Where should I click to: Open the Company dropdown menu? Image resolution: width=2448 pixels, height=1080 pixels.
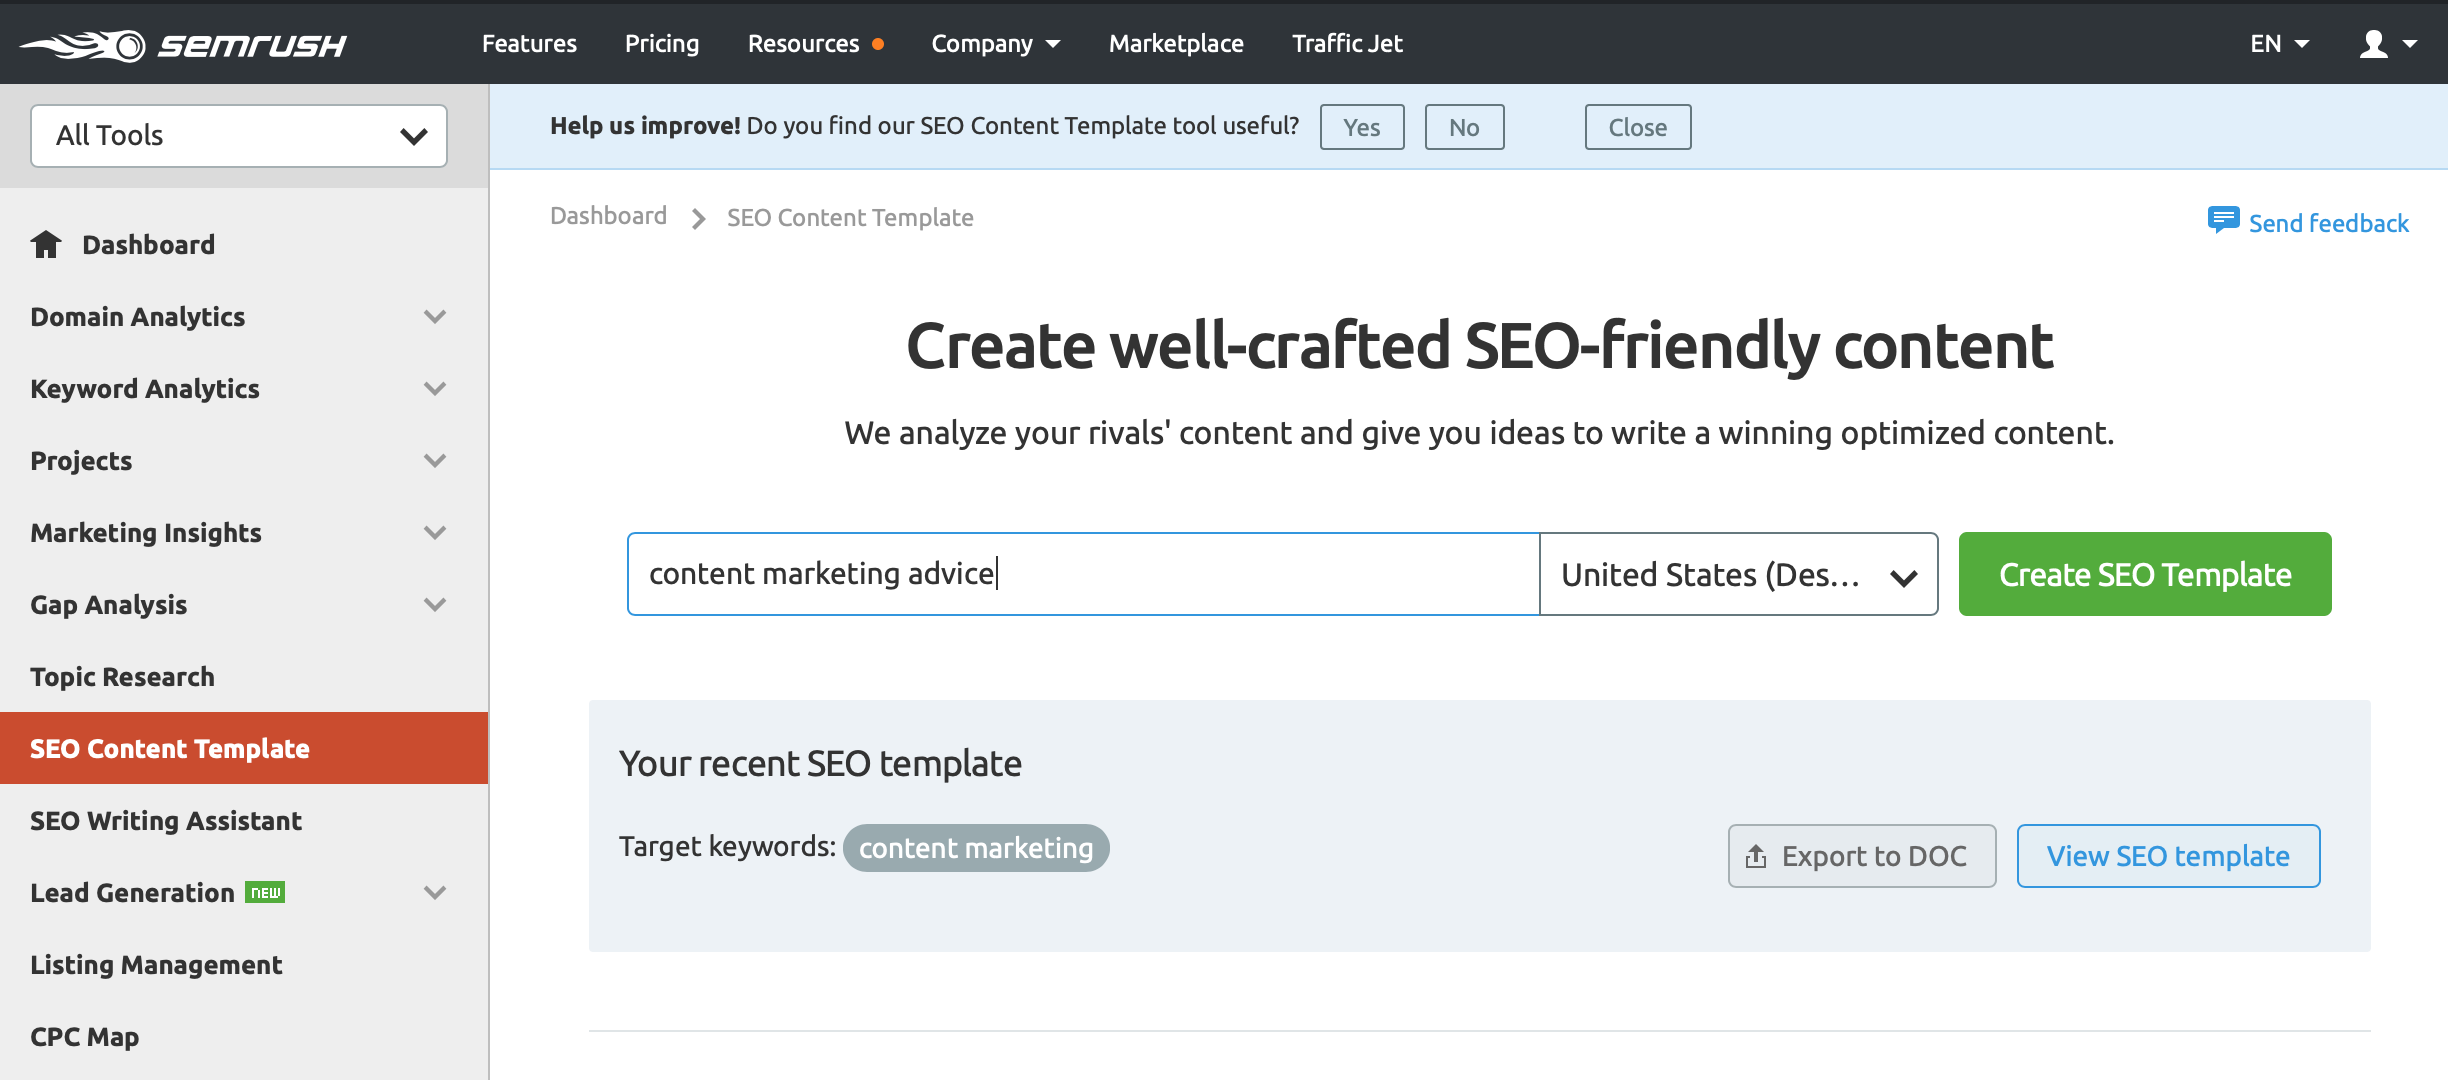(x=995, y=43)
